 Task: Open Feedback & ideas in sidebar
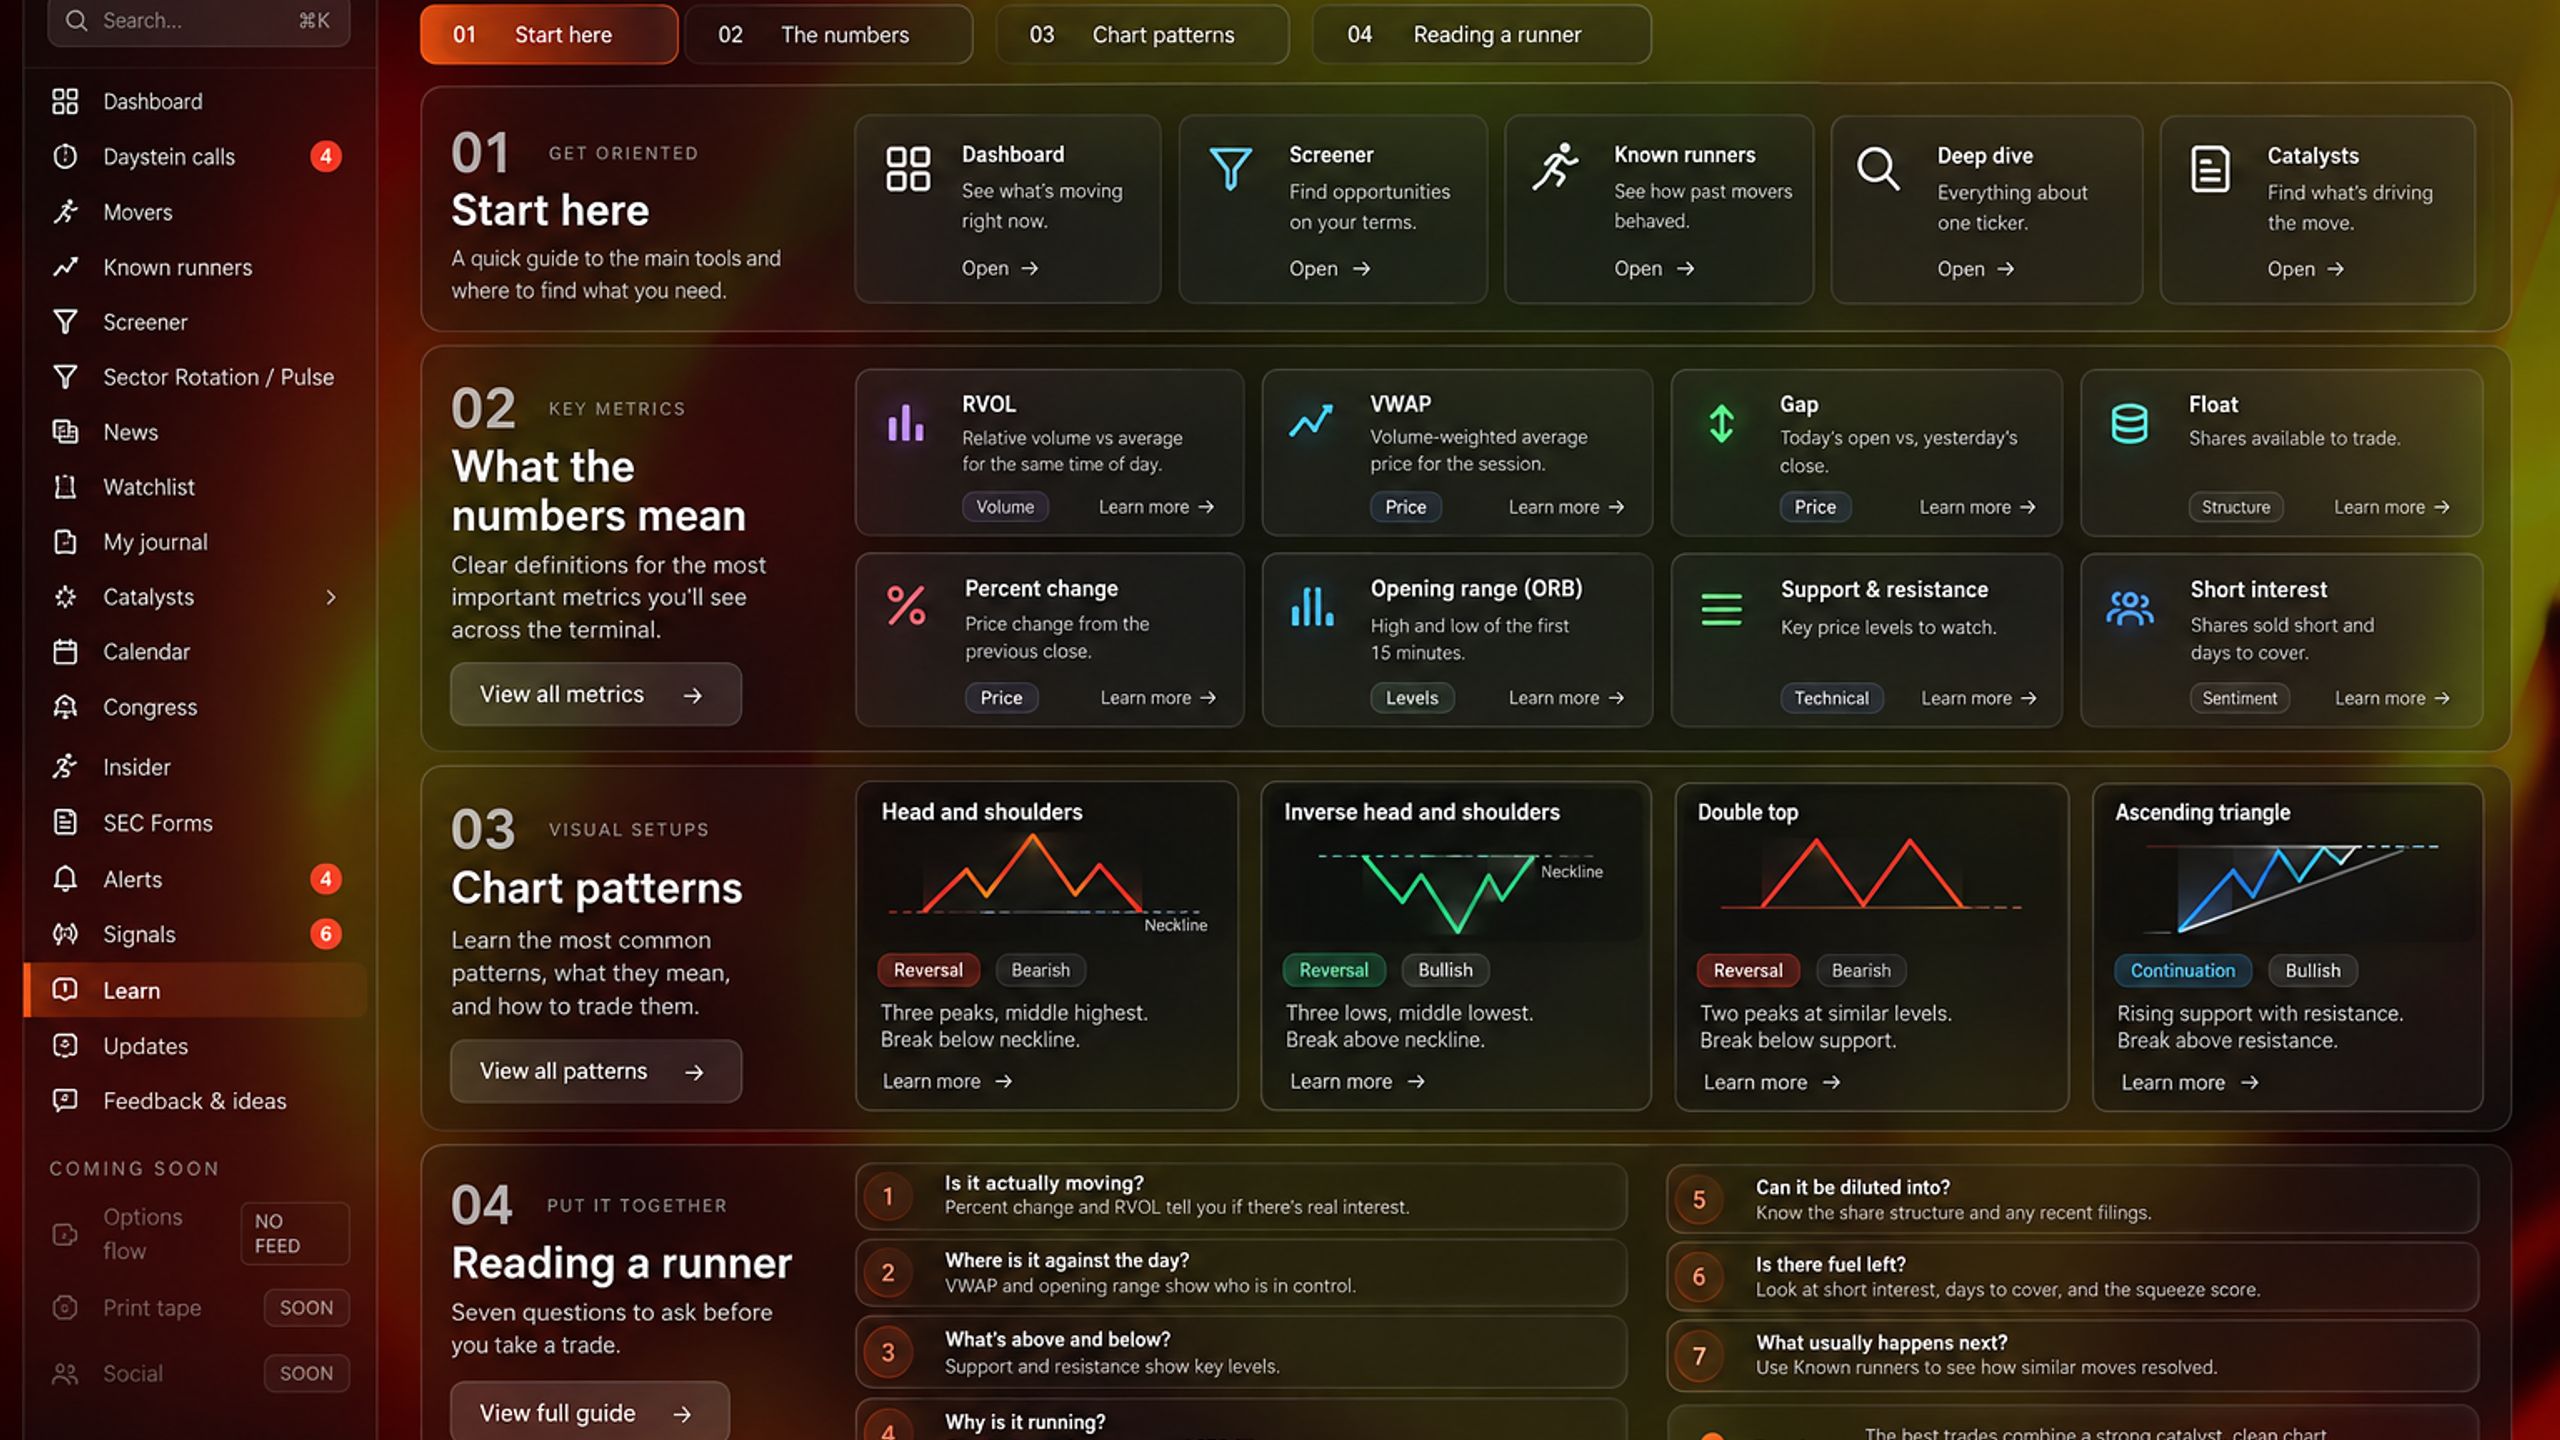(x=195, y=1101)
